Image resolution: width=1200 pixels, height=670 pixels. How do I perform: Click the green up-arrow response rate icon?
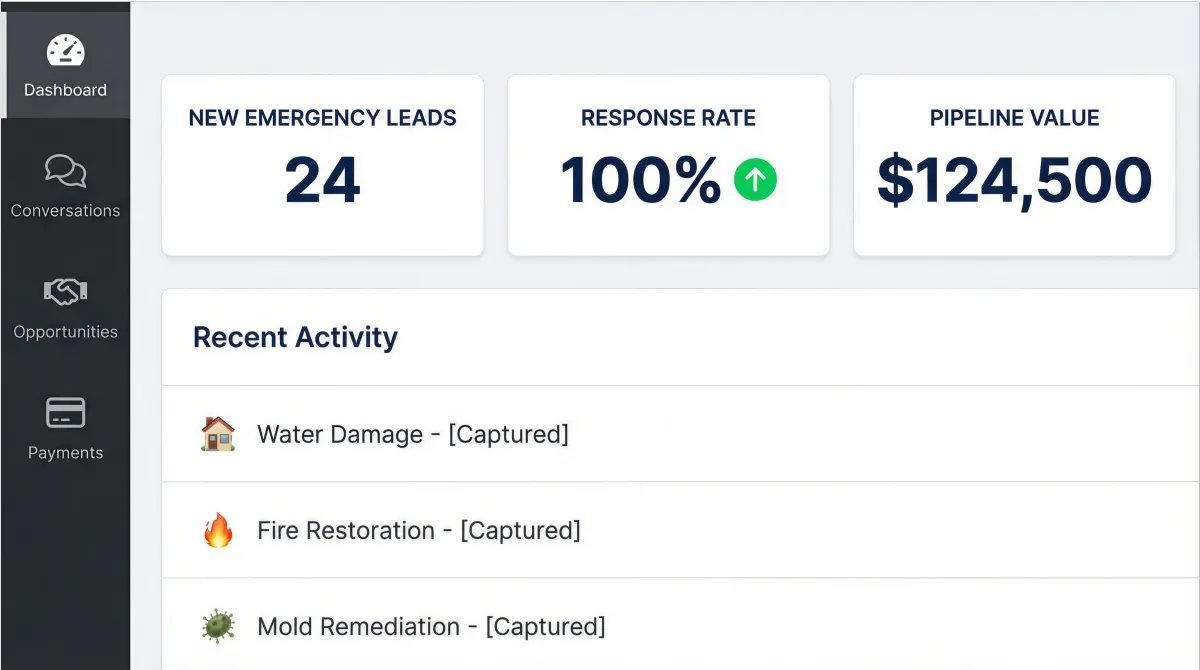point(755,180)
